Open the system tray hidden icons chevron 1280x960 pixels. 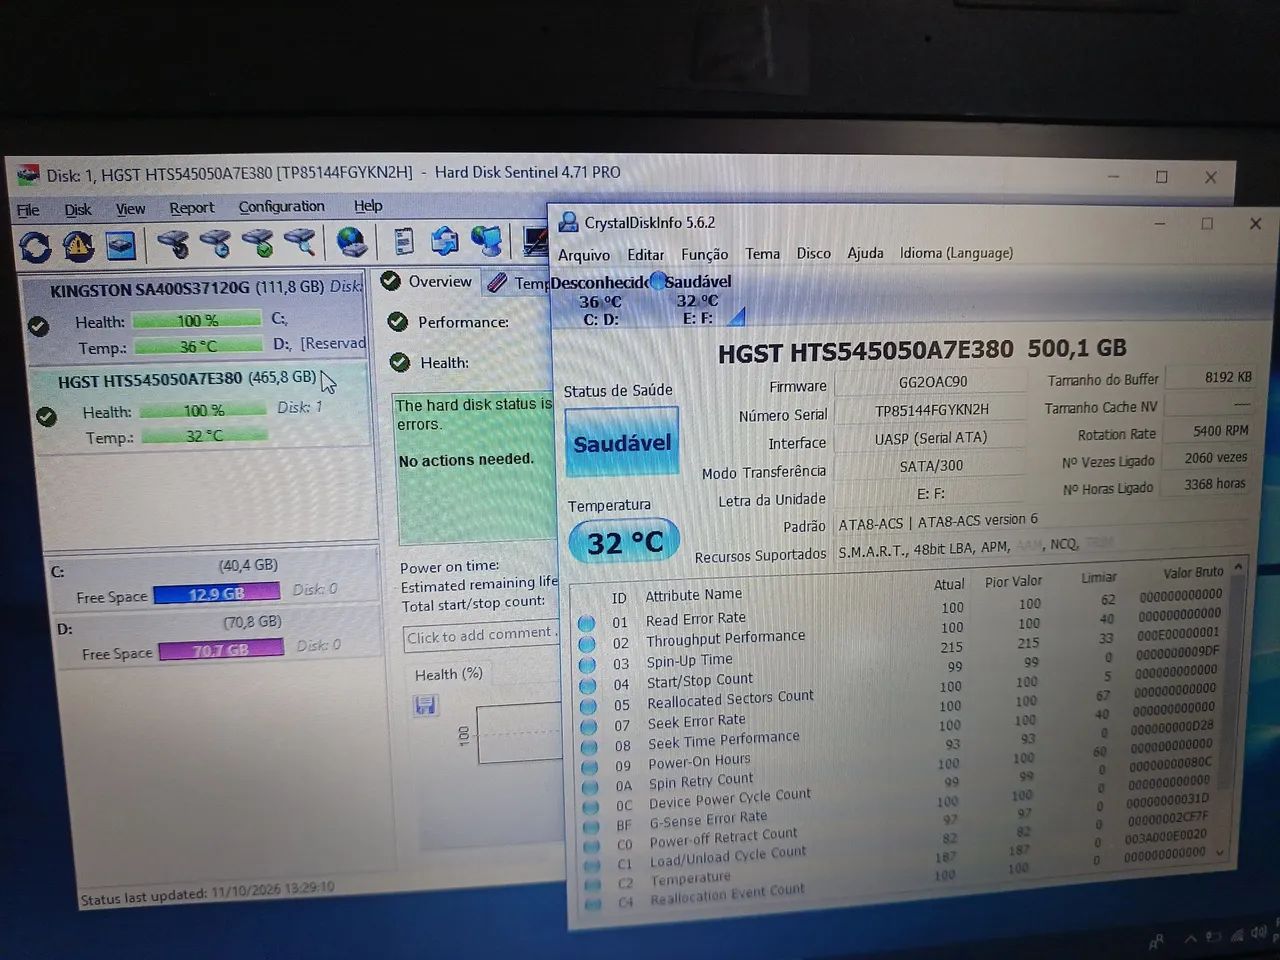coord(1191,938)
